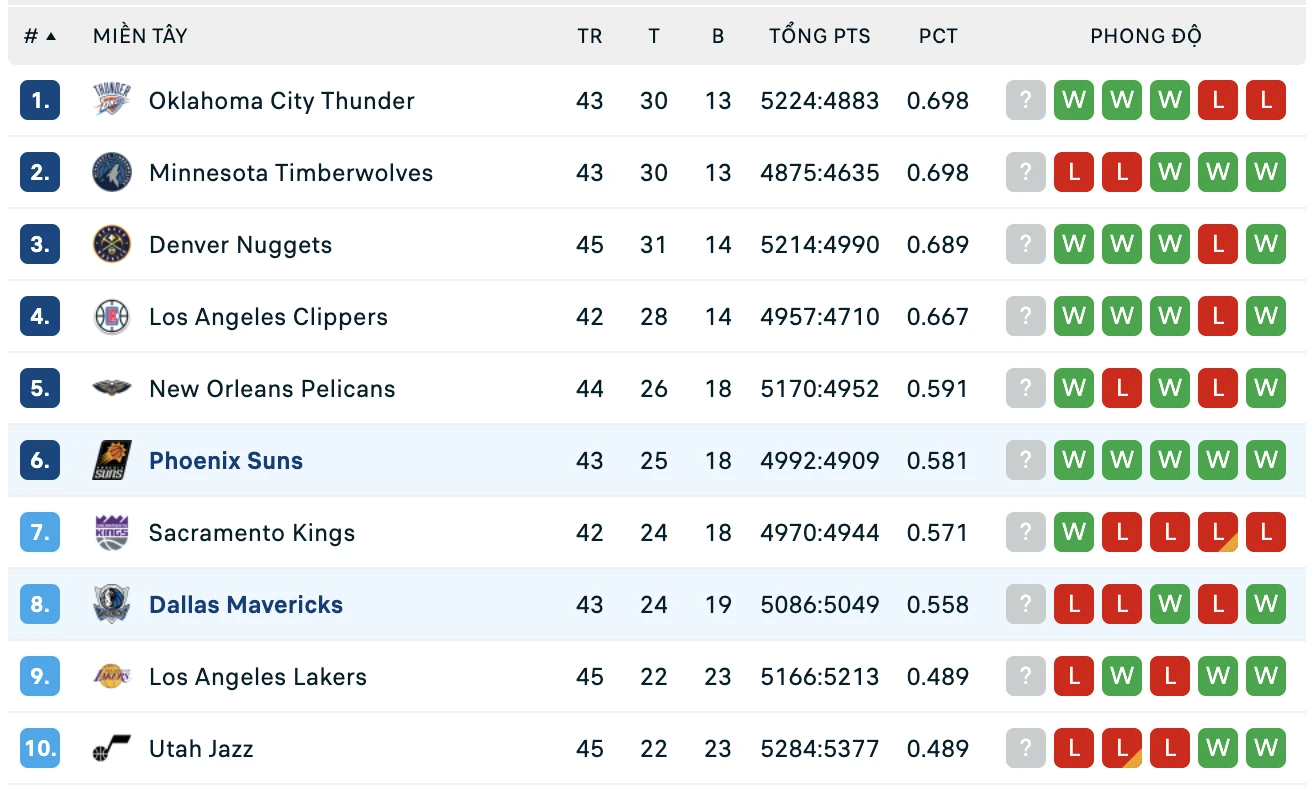Click the PHONG ĐỘ form column header

pos(1146,36)
